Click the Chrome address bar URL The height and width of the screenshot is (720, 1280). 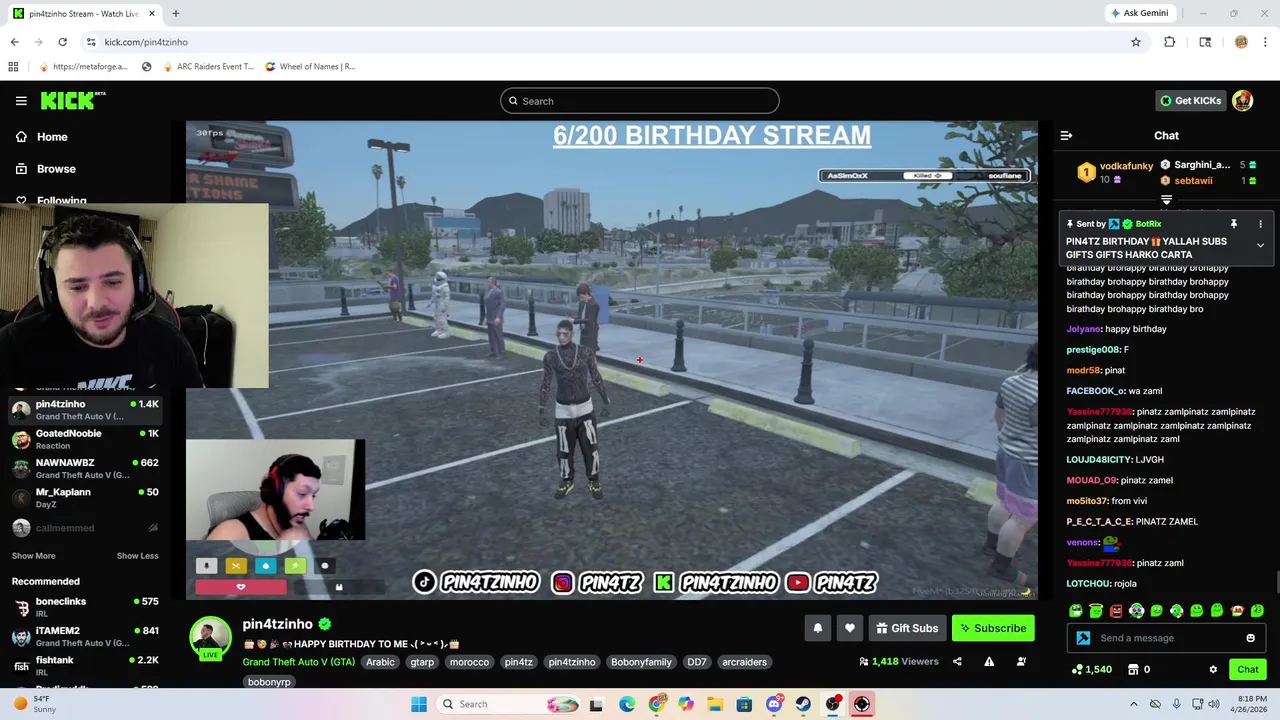(146, 42)
